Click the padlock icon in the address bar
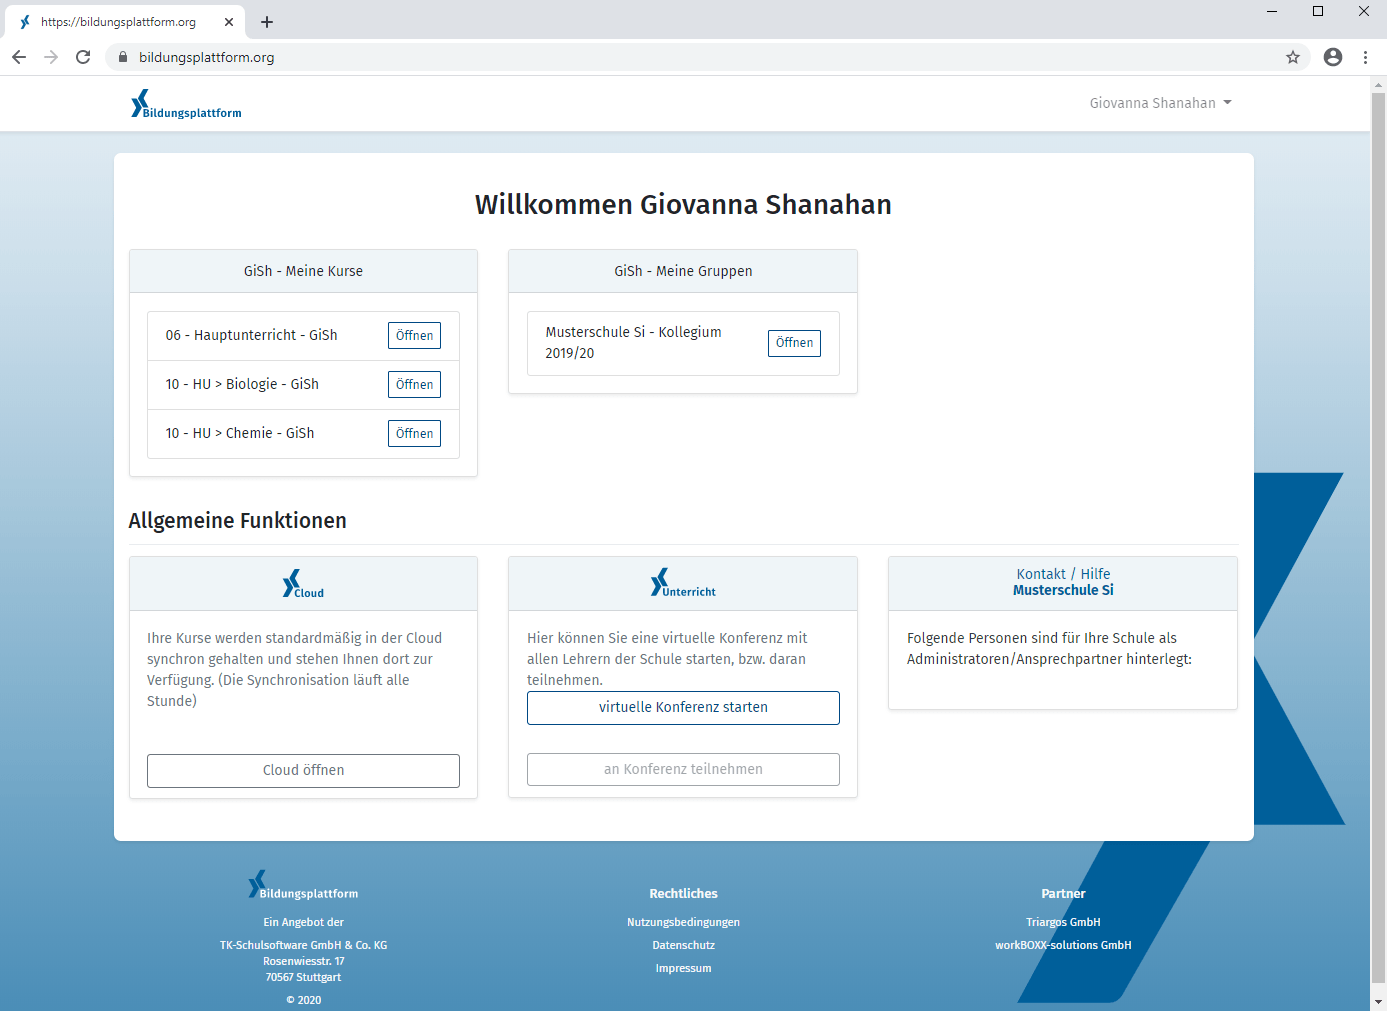 [122, 57]
